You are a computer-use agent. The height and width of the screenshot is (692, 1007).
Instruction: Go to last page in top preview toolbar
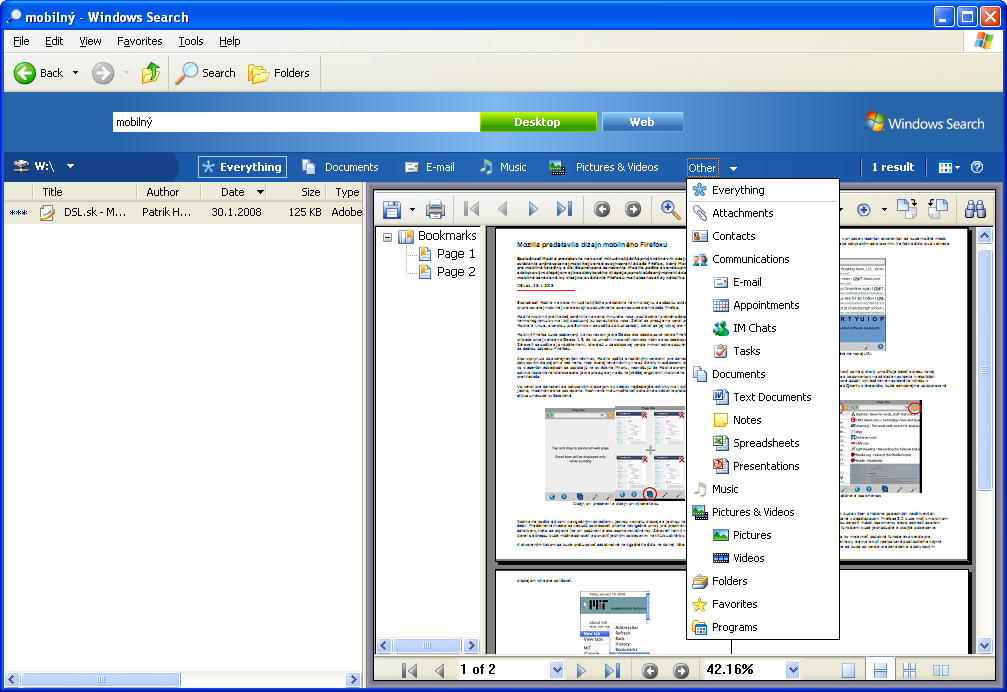tap(564, 209)
